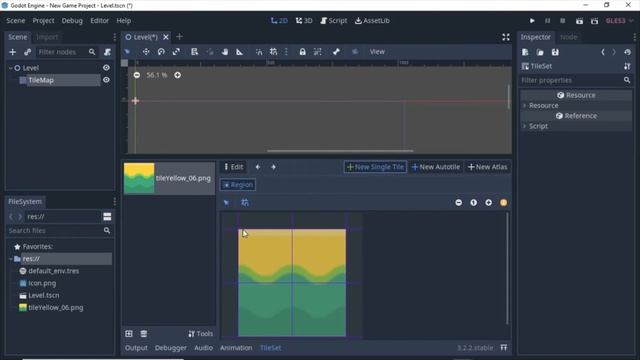Open AssetLib workspace

click(372, 21)
